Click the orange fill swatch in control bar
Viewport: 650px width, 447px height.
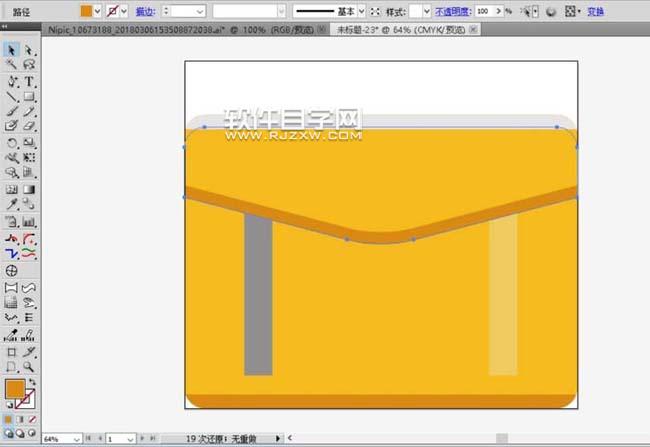[x=86, y=11]
